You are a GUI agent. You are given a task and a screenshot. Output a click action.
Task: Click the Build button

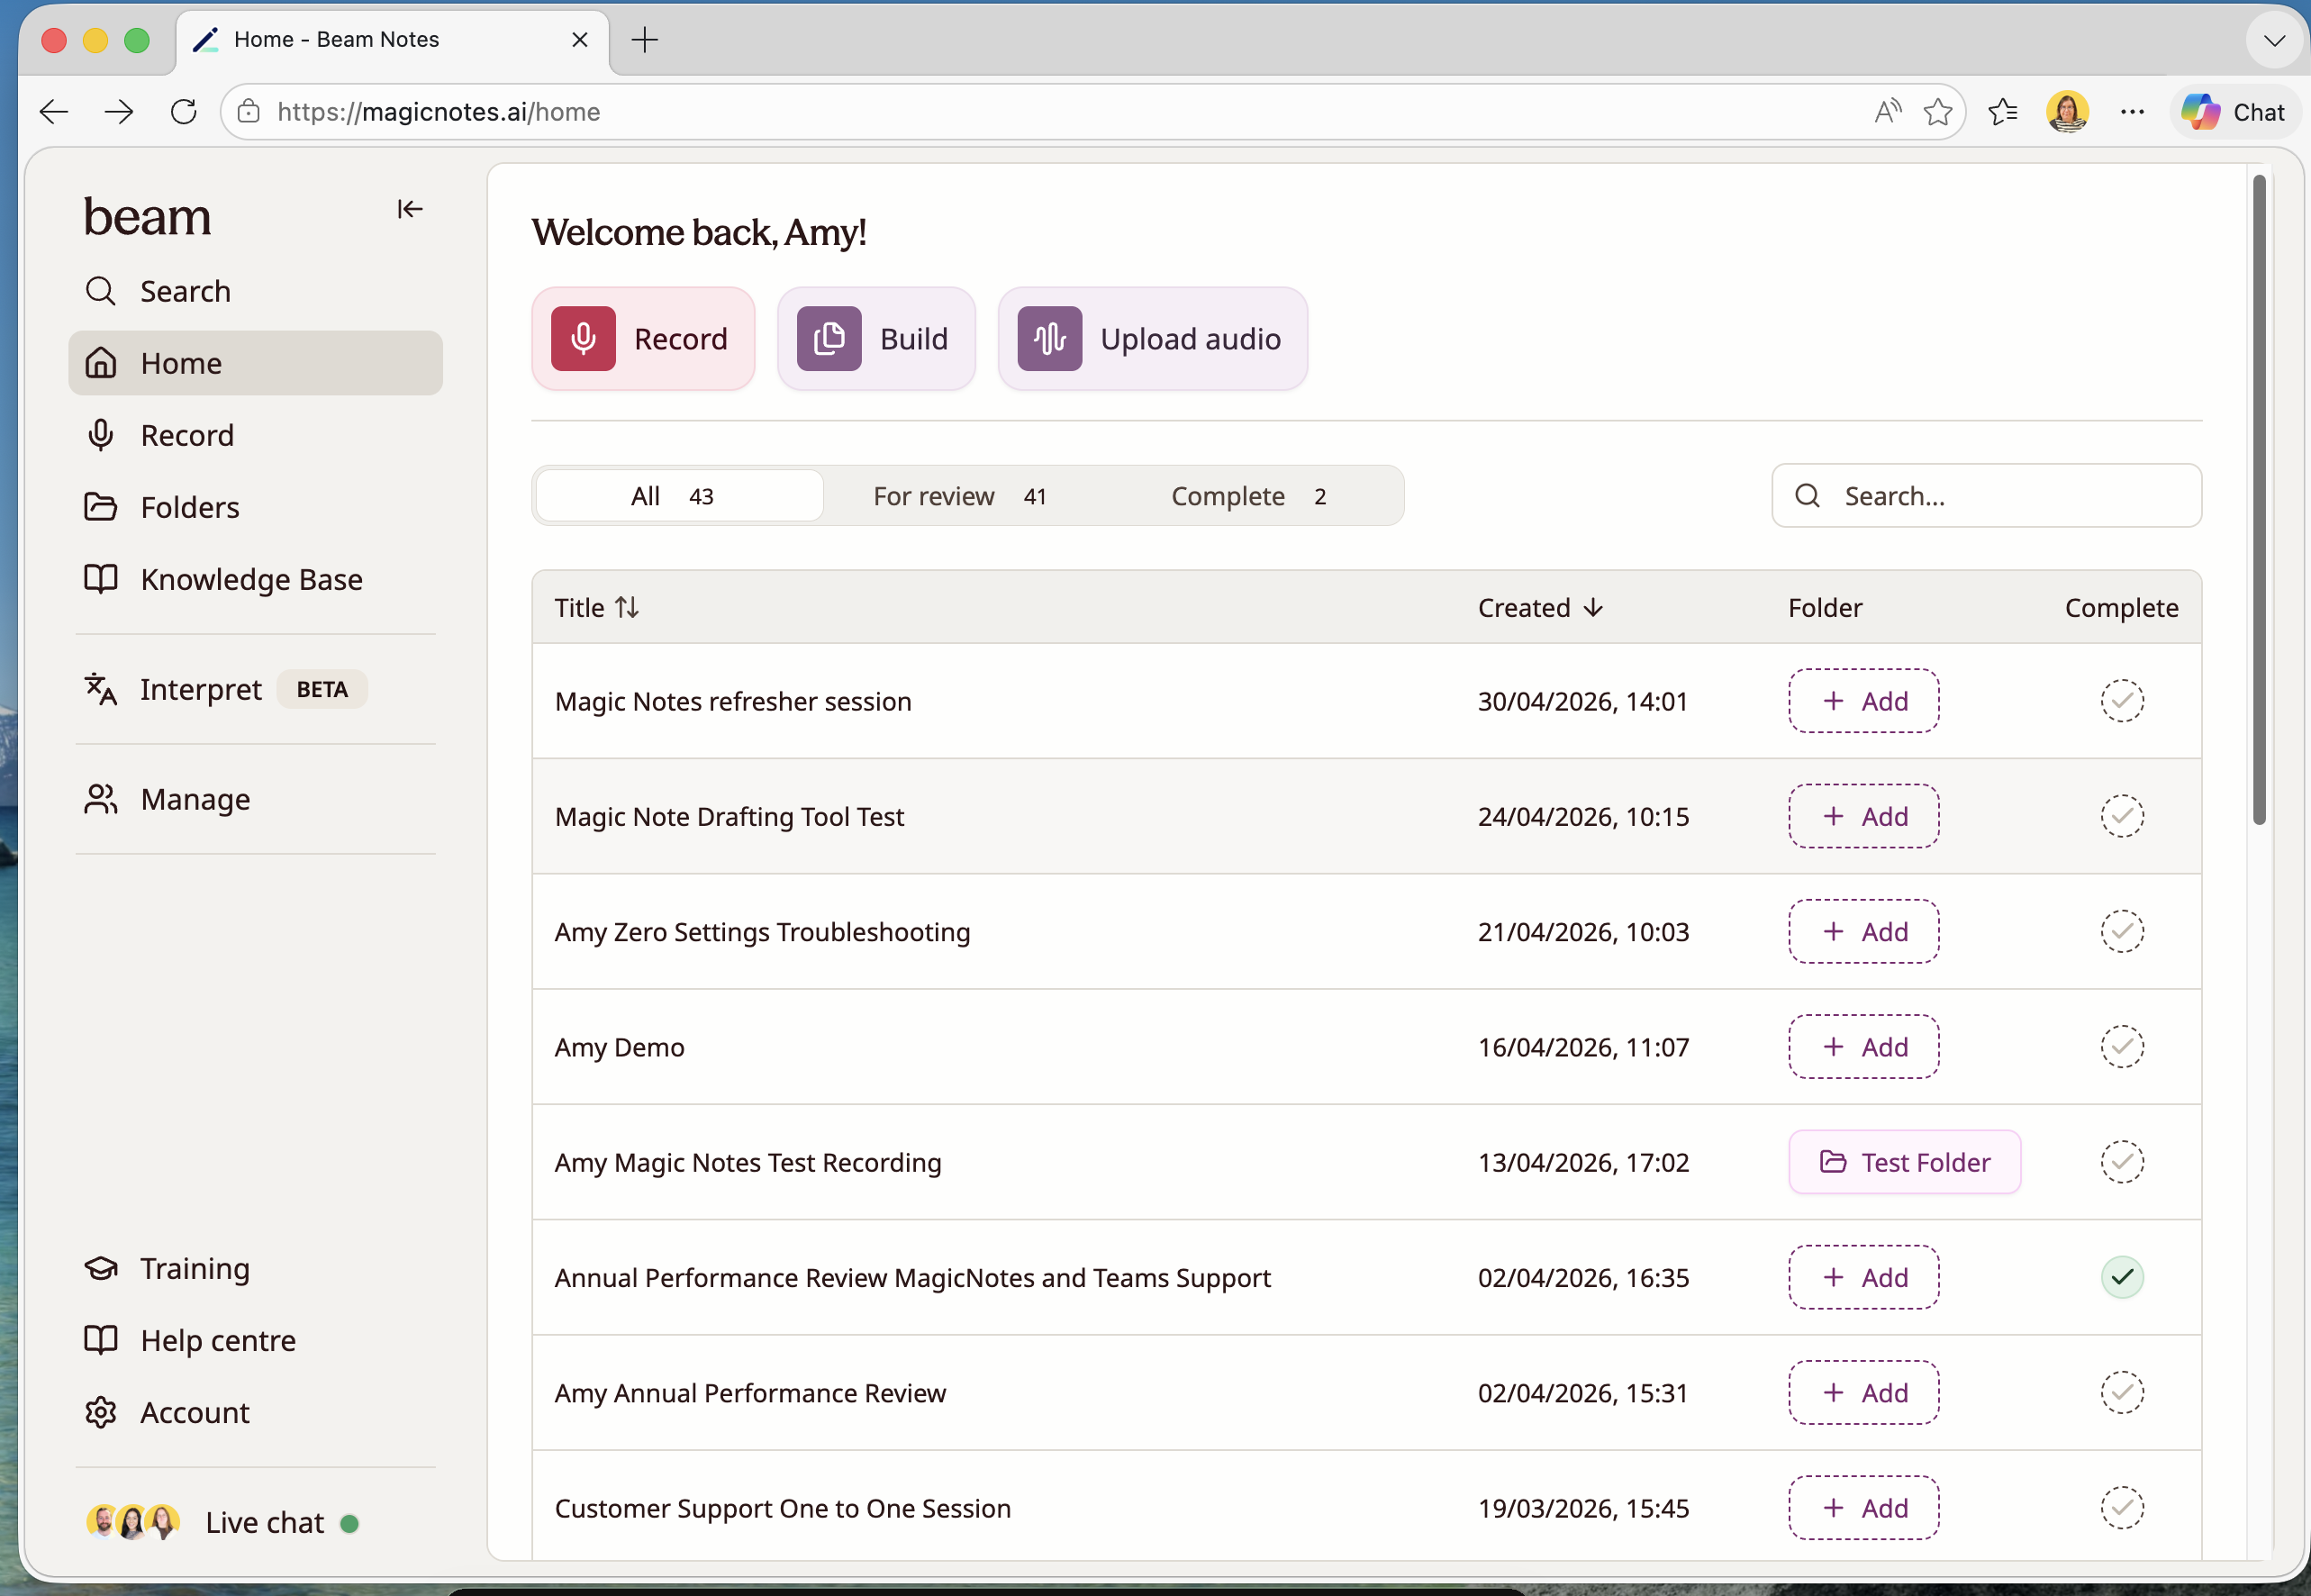point(876,339)
